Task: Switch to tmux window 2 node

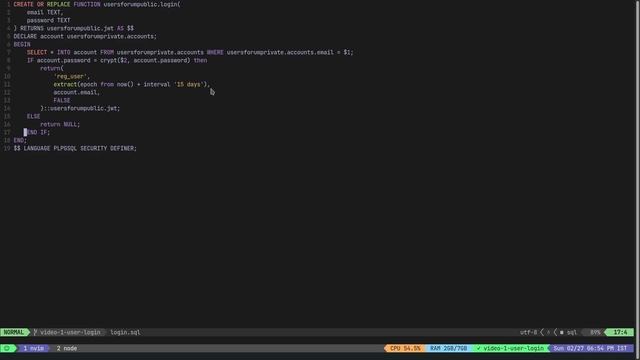Action: coord(67,348)
